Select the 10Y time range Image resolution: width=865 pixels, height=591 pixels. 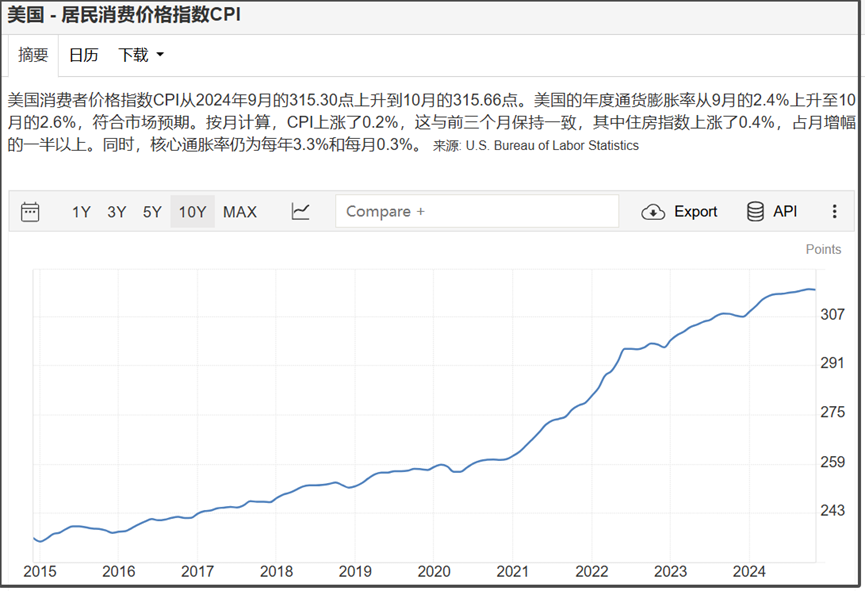click(x=193, y=212)
